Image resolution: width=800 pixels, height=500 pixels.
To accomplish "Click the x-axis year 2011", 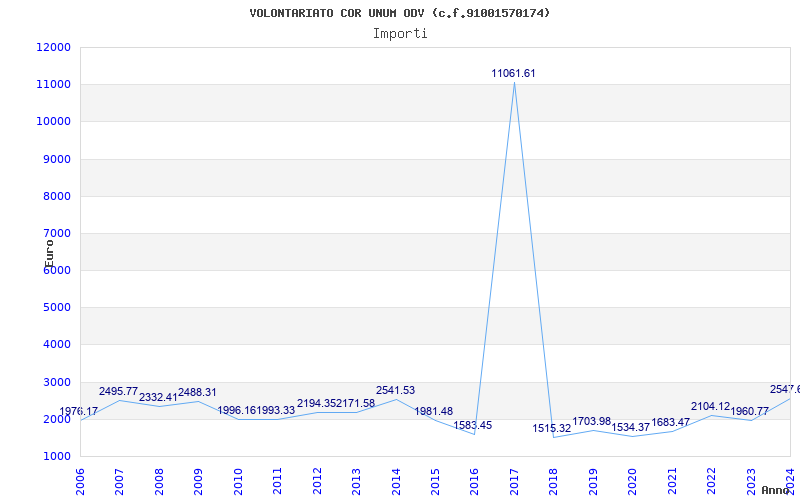I will pyautogui.click(x=277, y=482).
